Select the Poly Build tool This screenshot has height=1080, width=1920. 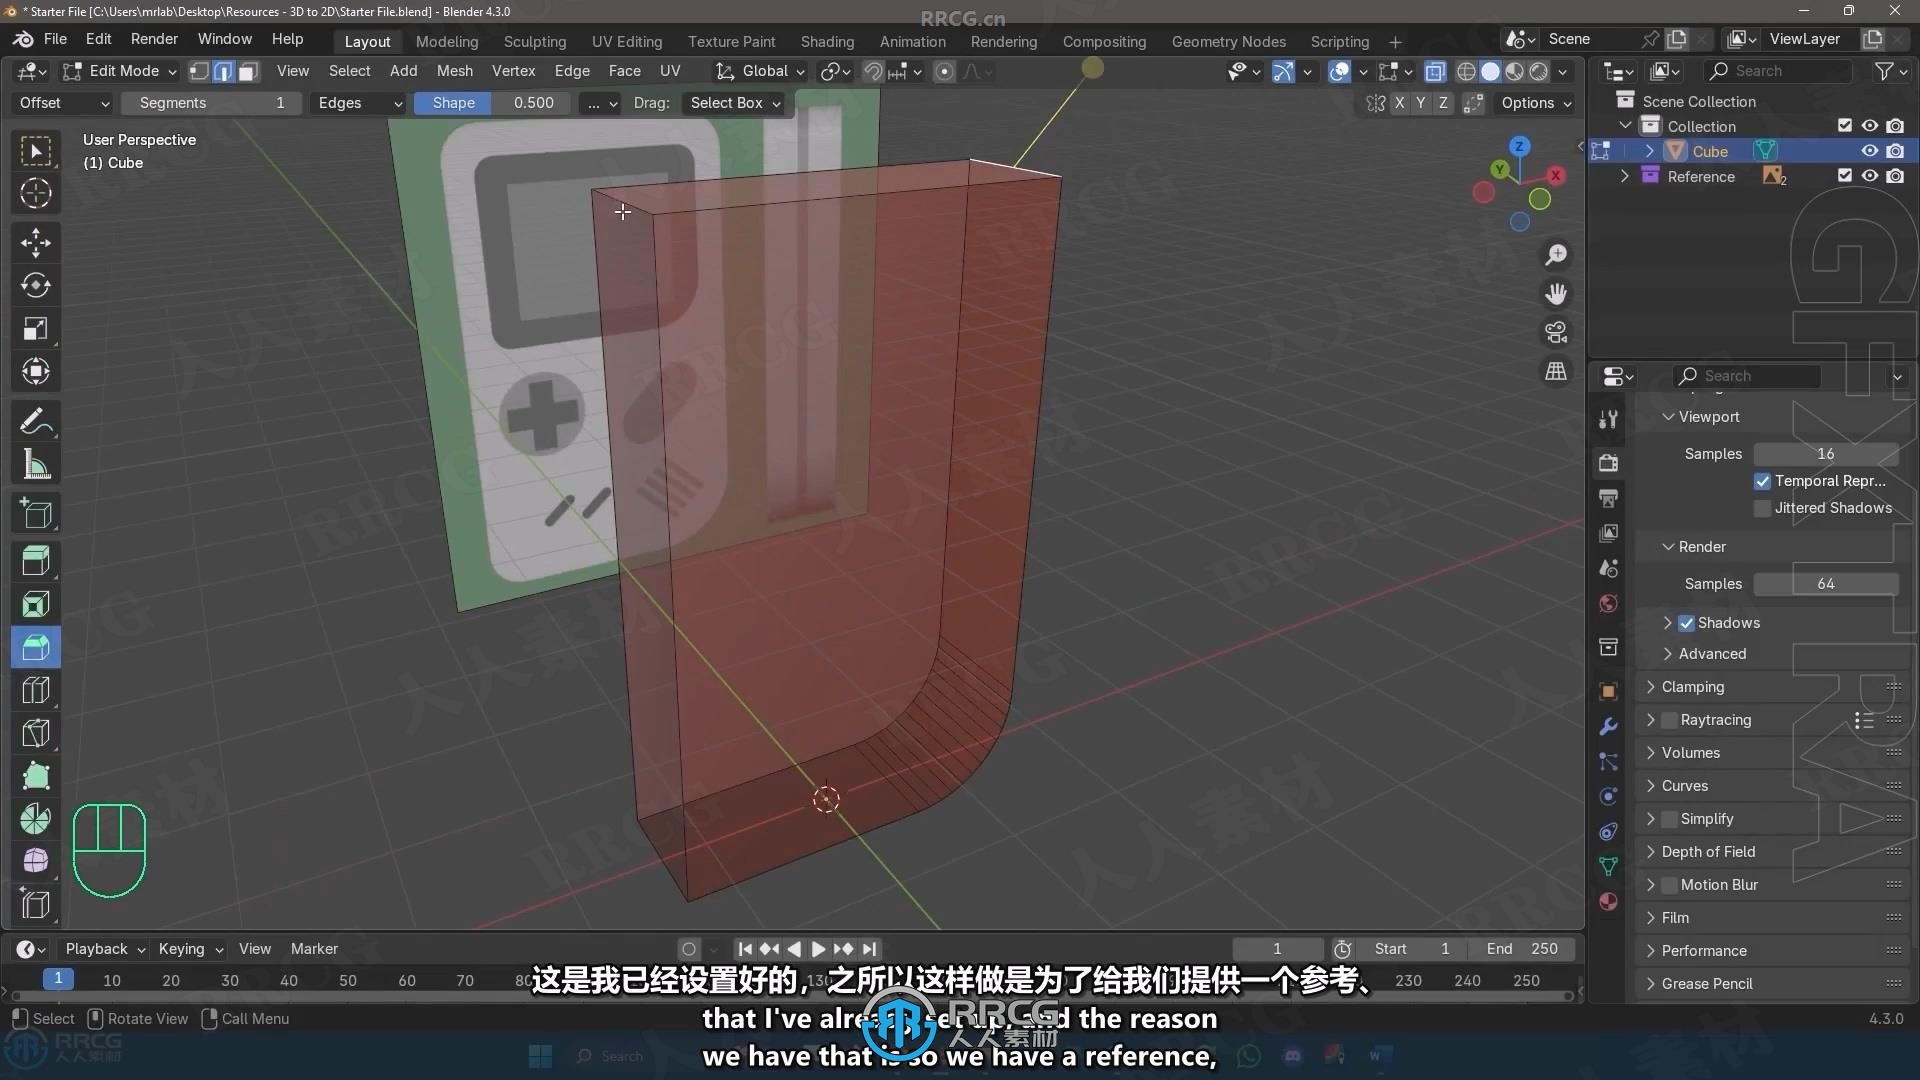[36, 776]
